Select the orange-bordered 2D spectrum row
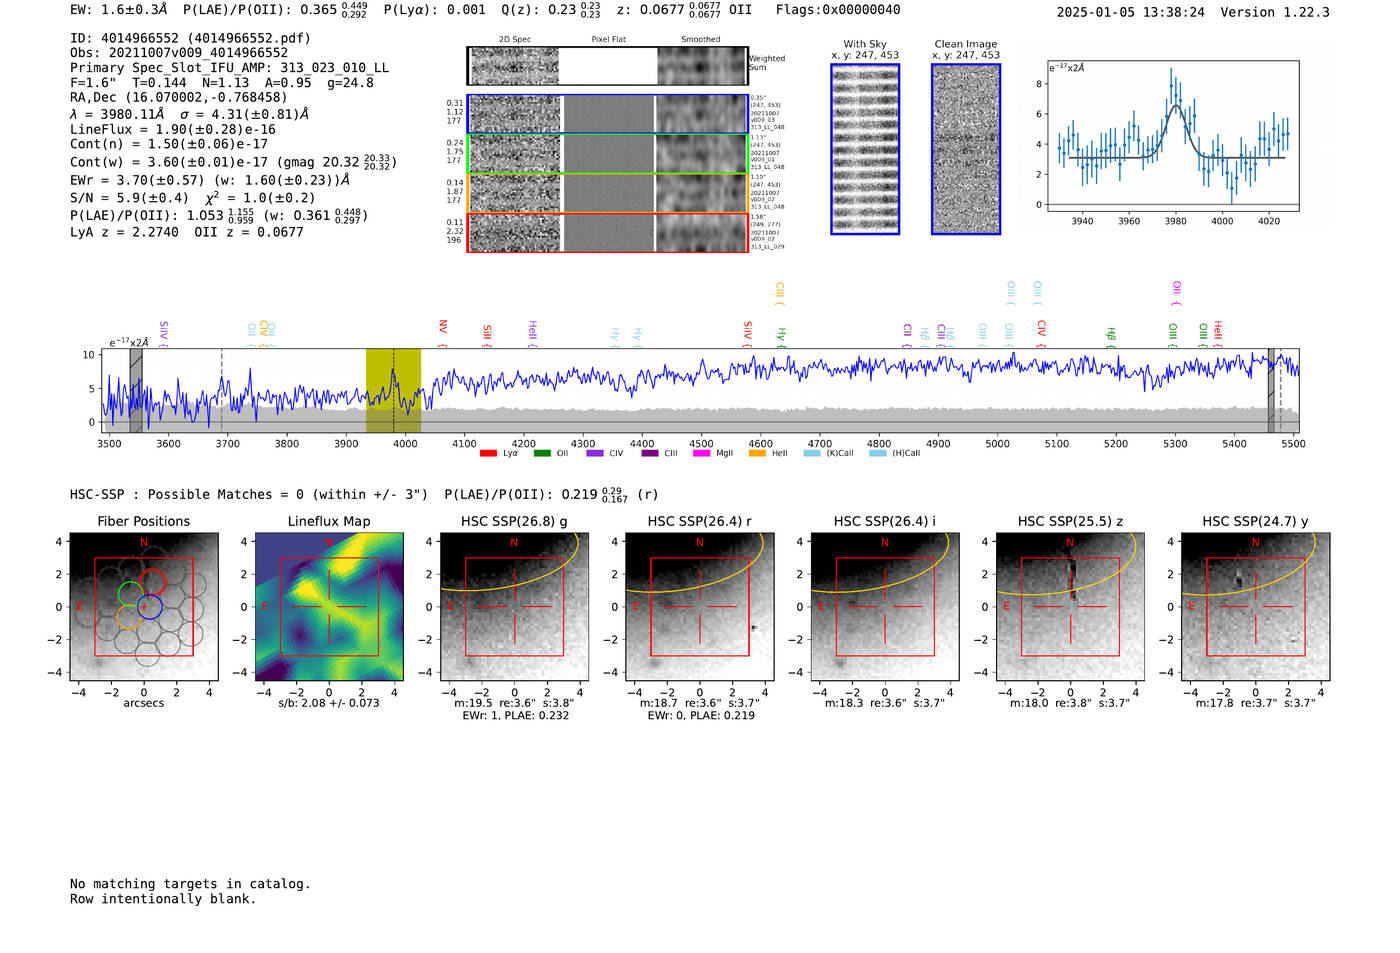Image resolution: width=1400 pixels, height=953 pixels. pyautogui.click(x=608, y=193)
